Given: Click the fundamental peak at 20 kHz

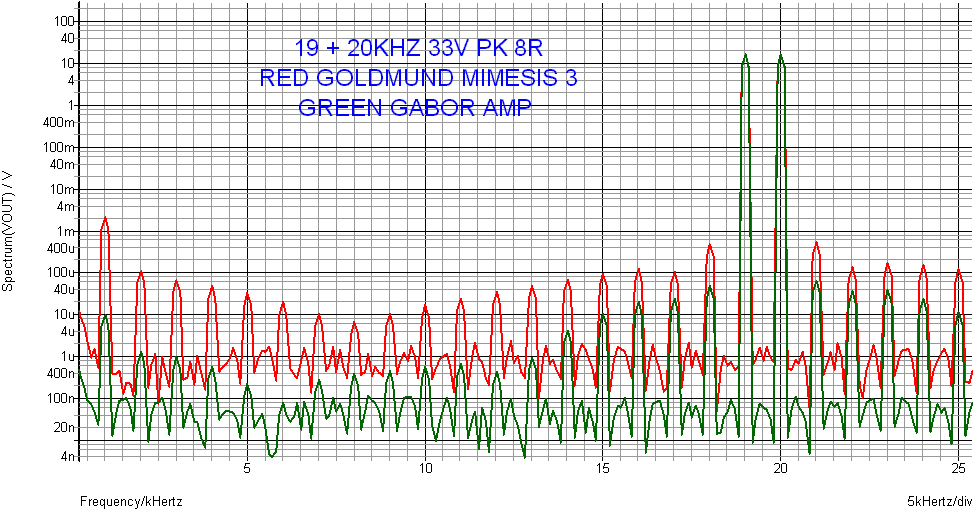Looking at the screenshot, I should (780, 57).
